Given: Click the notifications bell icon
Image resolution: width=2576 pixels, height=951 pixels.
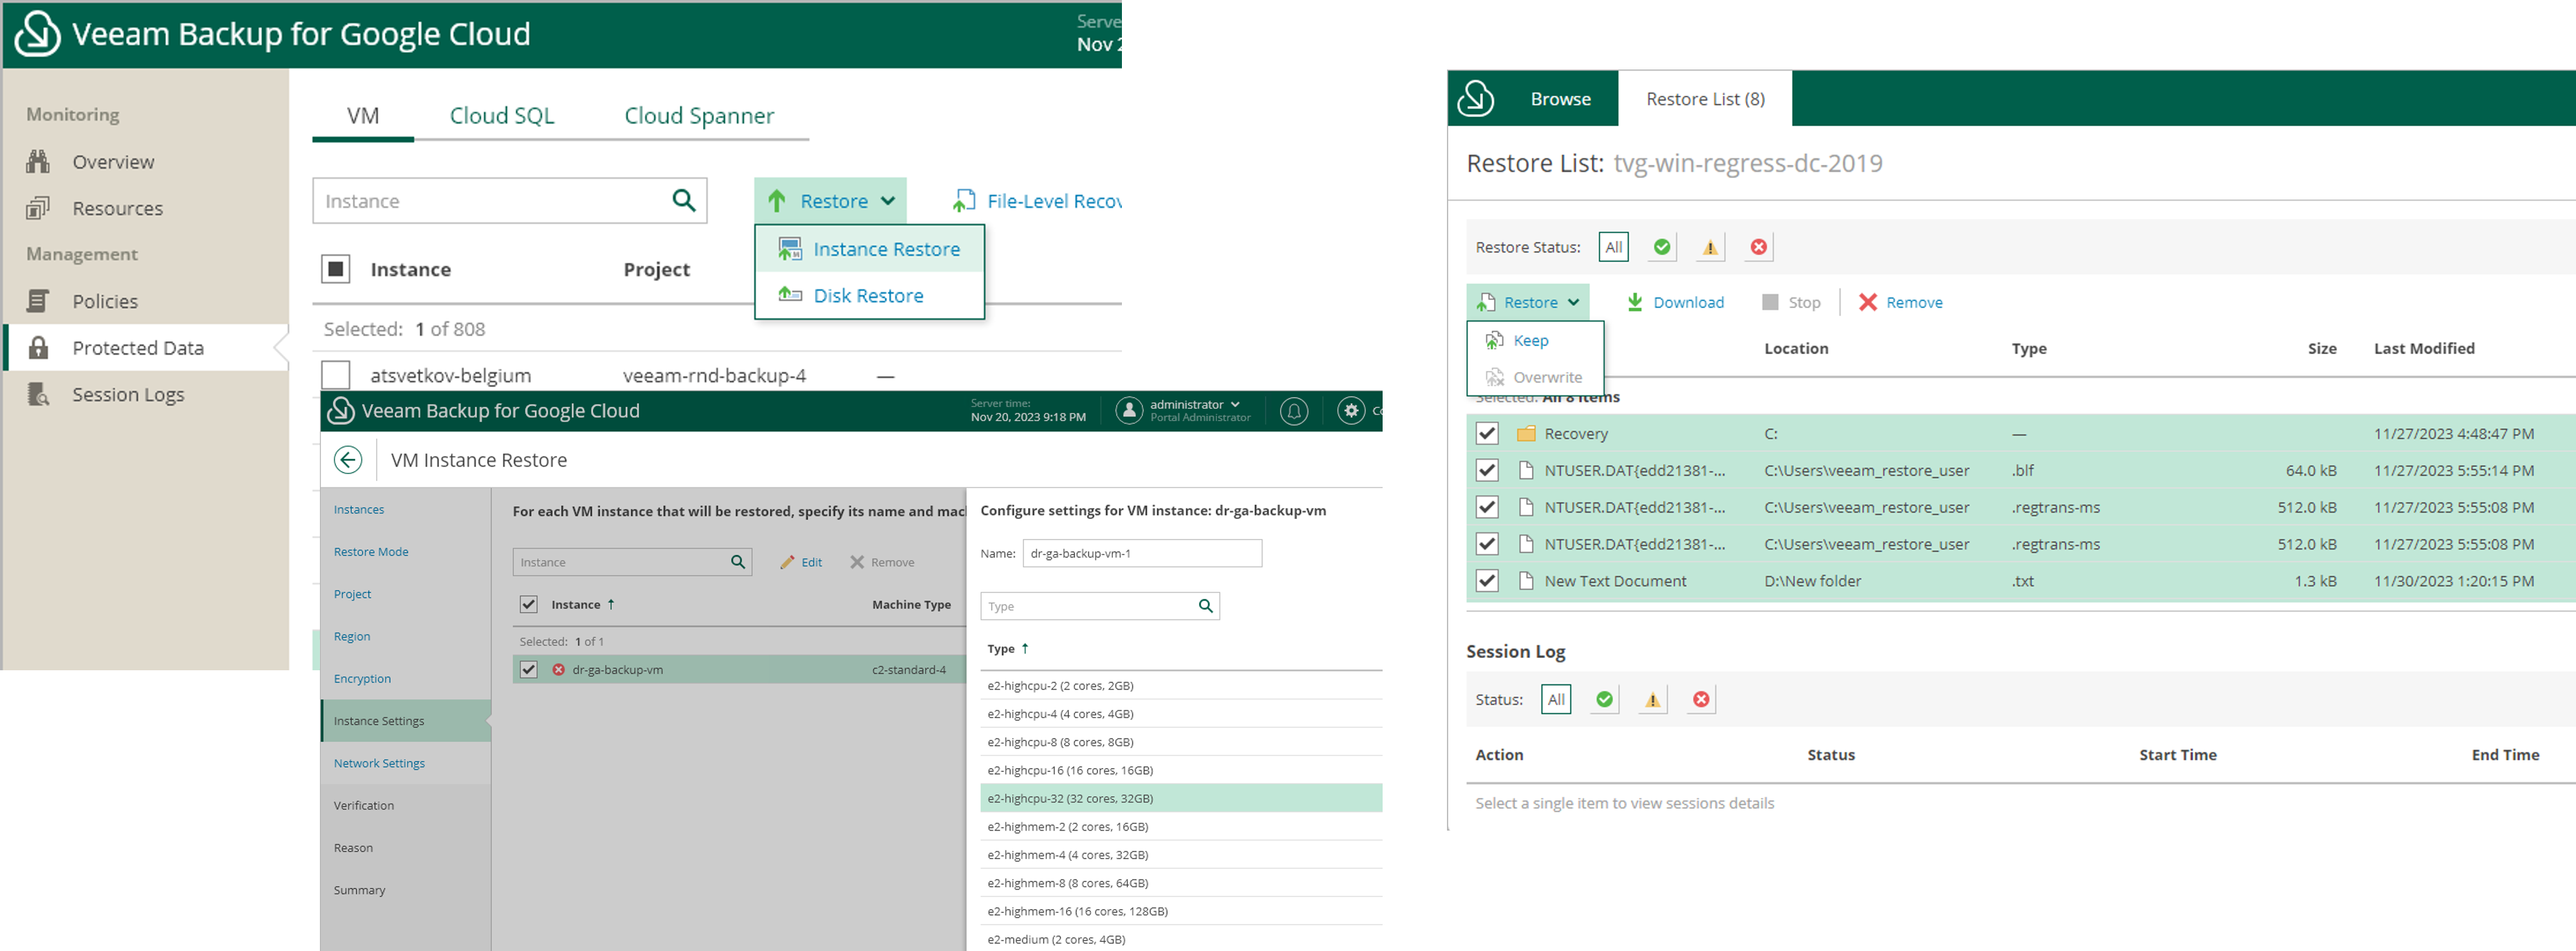Looking at the screenshot, I should click(1294, 411).
